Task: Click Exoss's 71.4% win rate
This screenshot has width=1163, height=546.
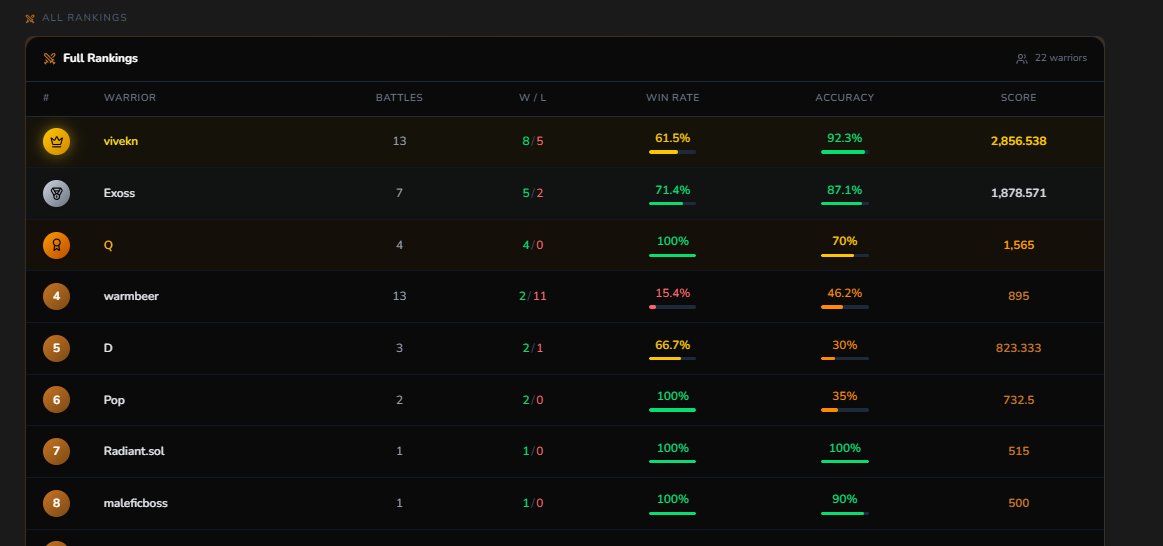Action: point(673,191)
